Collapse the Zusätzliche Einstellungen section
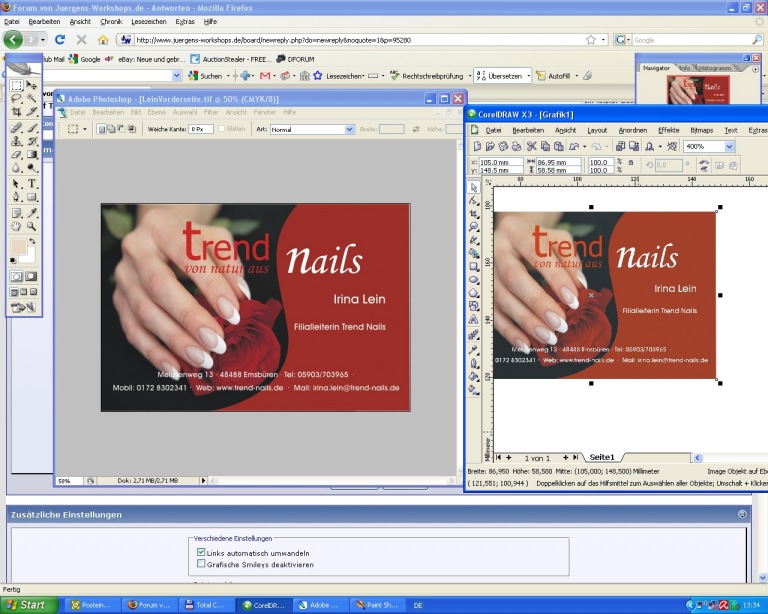This screenshot has width=768, height=614. 741,514
